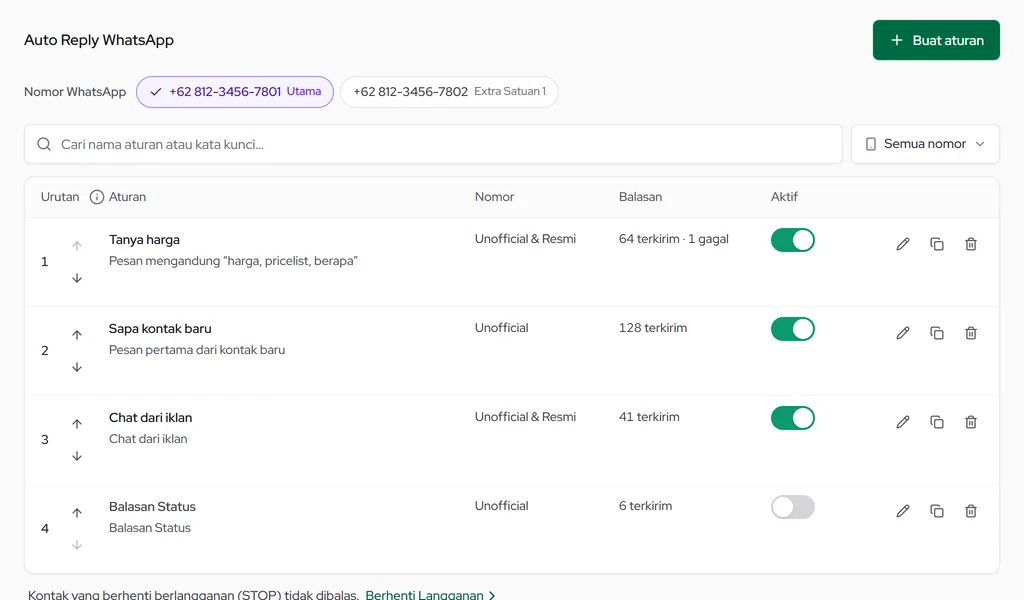Click the "41 terkirim" cell
1024x600 pixels.
(x=649, y=417)
